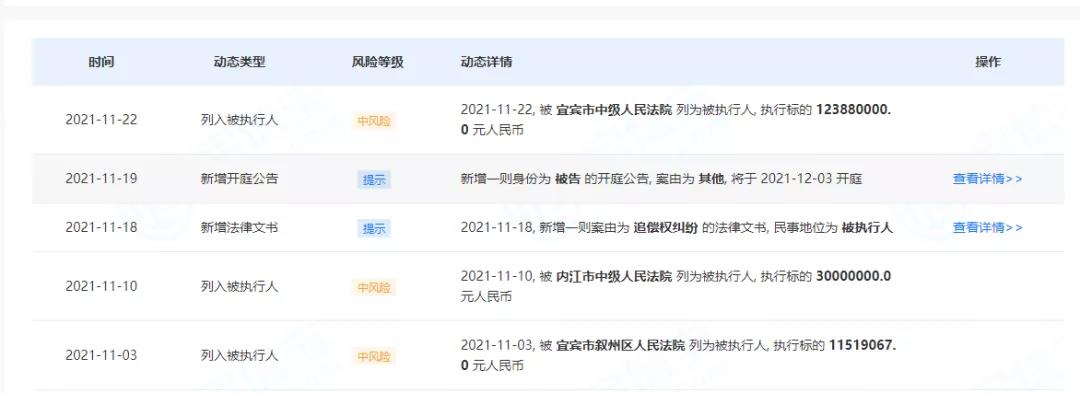This screenshot has height=393, width=1080.
Task: Click the amount 30000000.0
Action: (x=853, y=277)
